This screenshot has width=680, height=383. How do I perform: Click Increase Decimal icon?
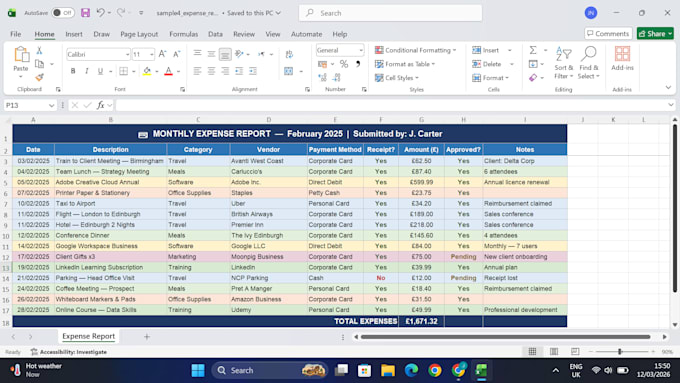322,78
